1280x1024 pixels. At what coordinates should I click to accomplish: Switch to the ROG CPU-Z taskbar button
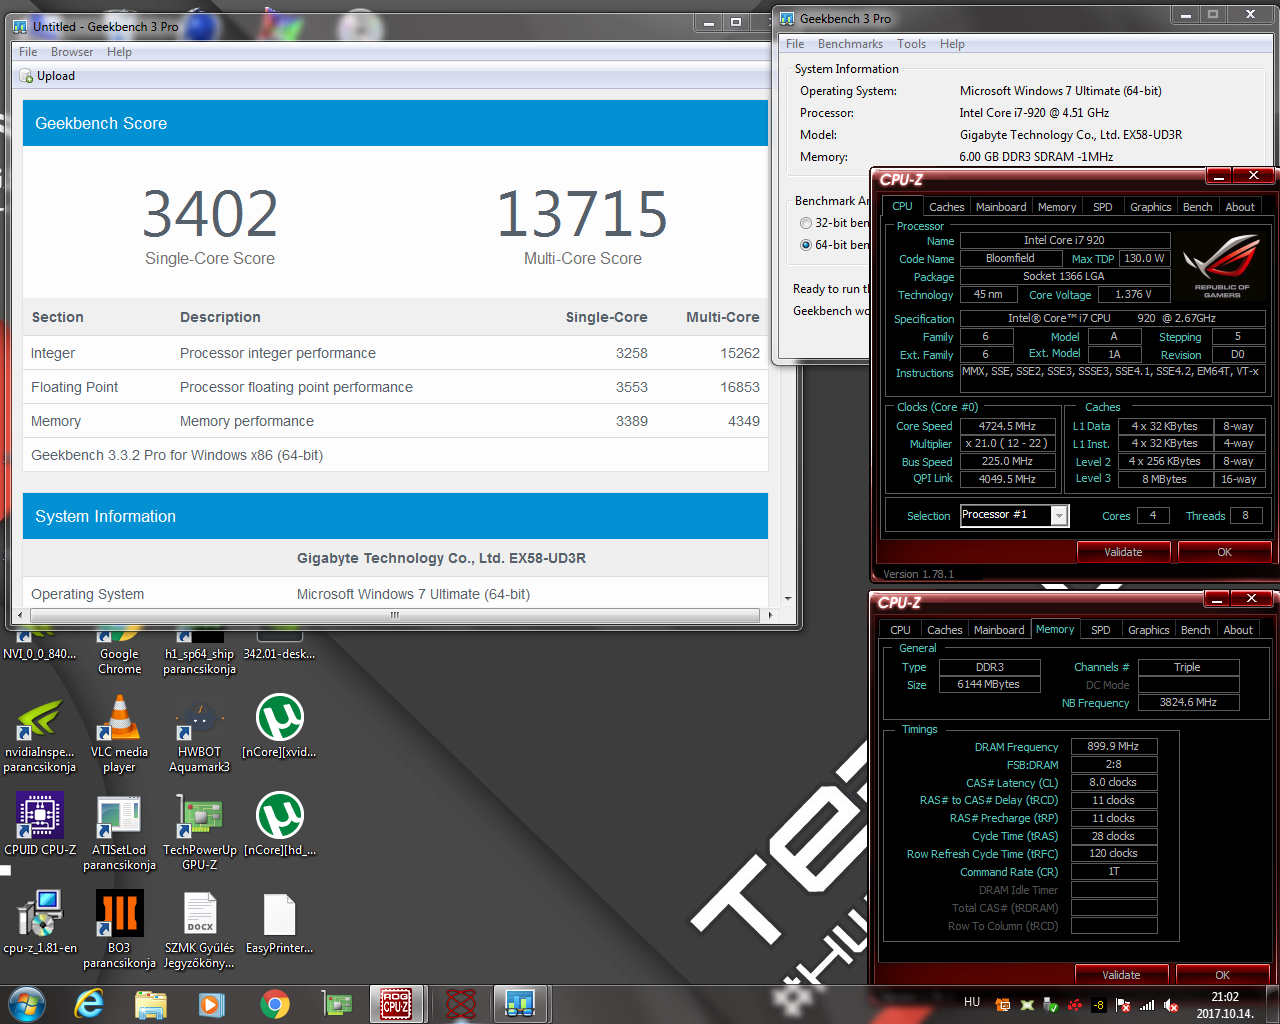click(x=396, y=1004)
